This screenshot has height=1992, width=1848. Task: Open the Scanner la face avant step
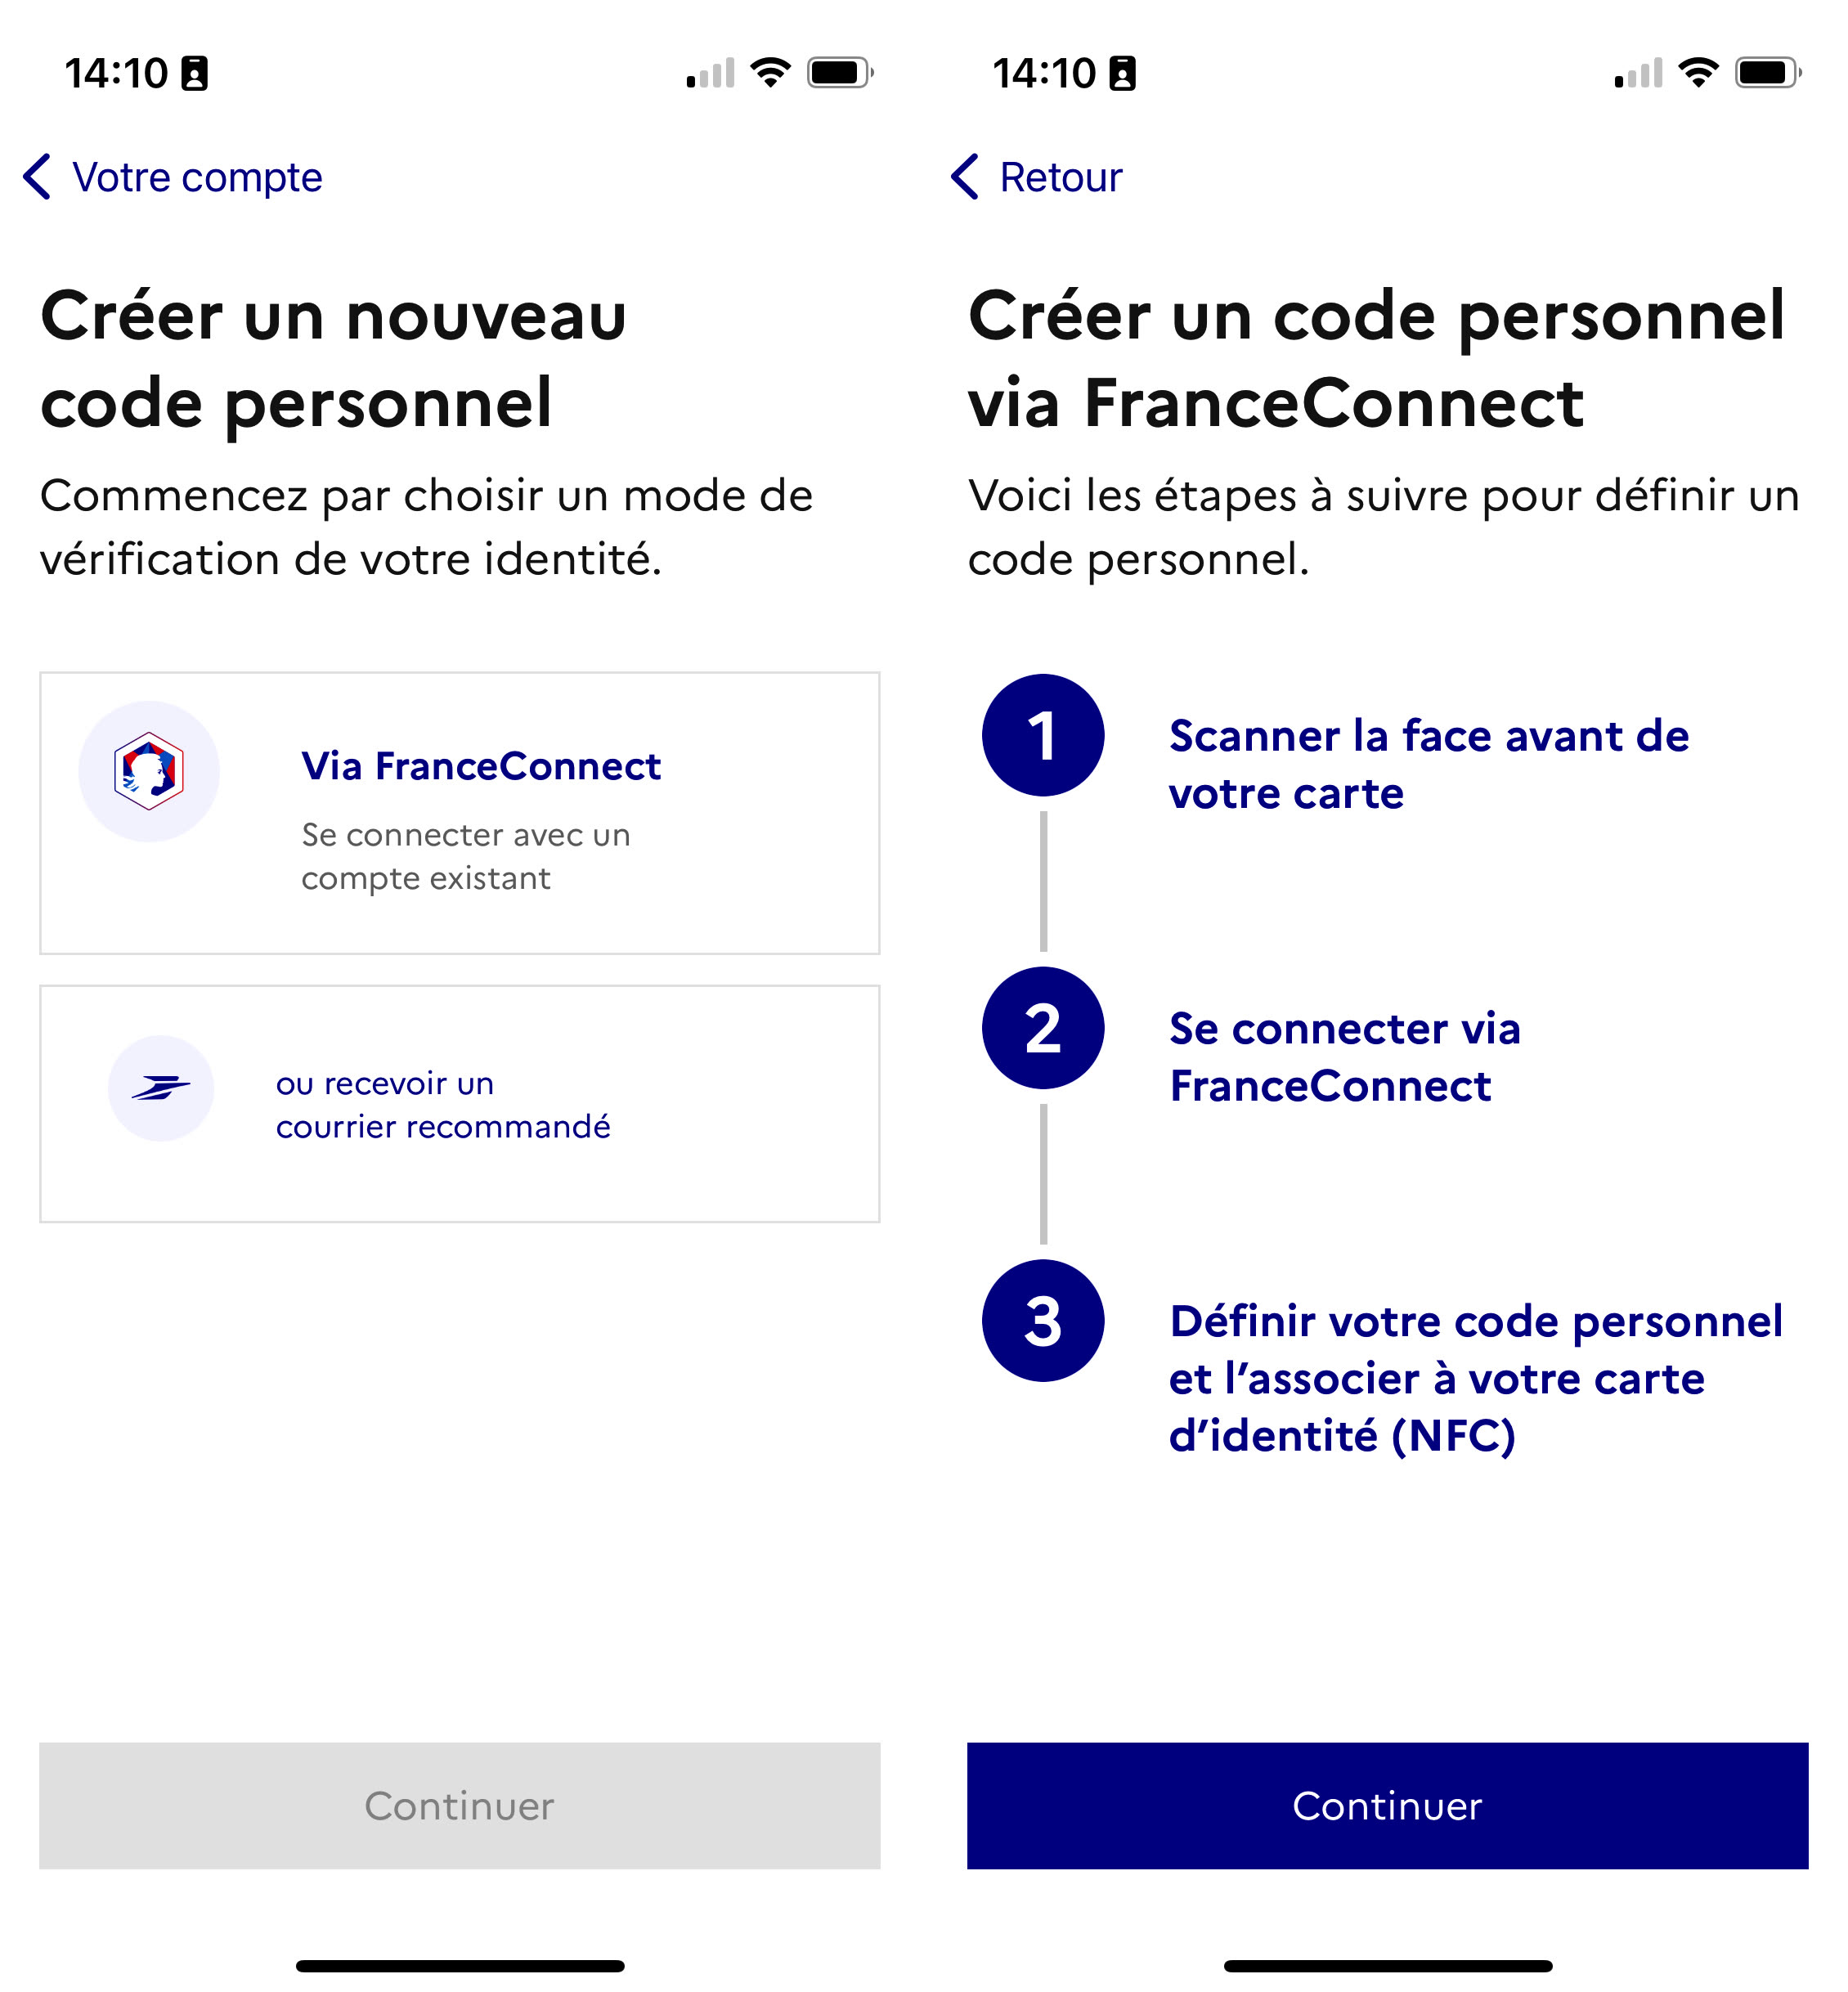[1429, 764]
